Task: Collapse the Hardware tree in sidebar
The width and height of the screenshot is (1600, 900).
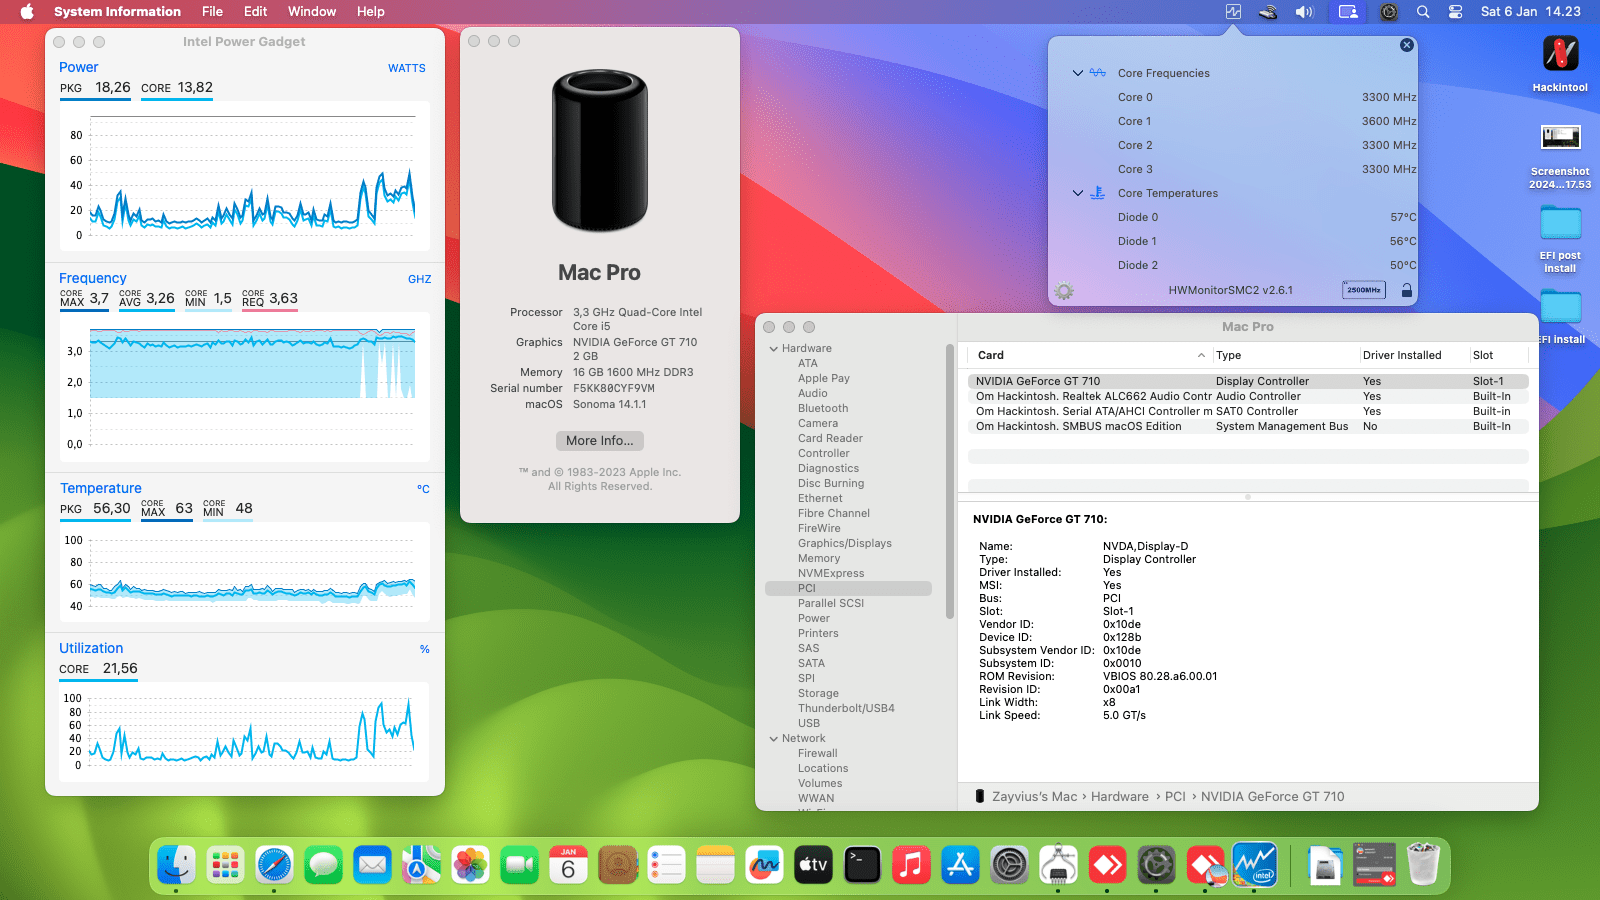Action: (x=774, y=349)
